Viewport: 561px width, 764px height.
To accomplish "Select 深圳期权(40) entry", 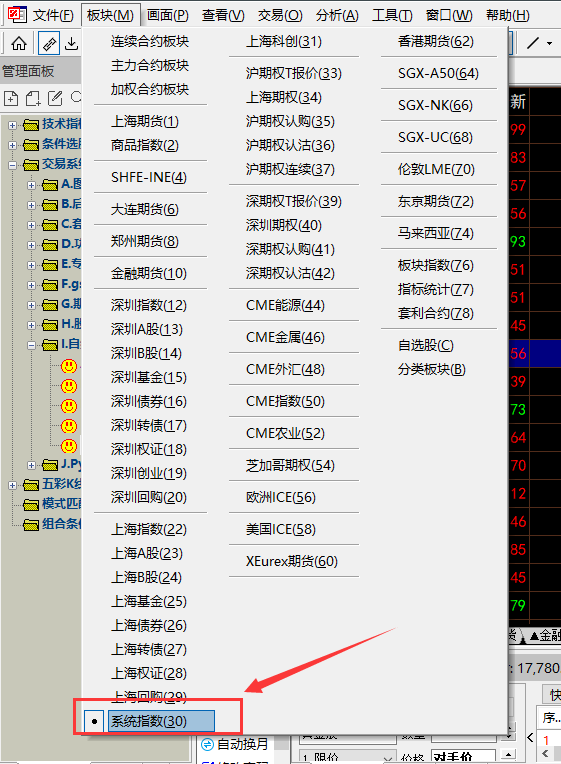I will (284, 225).
